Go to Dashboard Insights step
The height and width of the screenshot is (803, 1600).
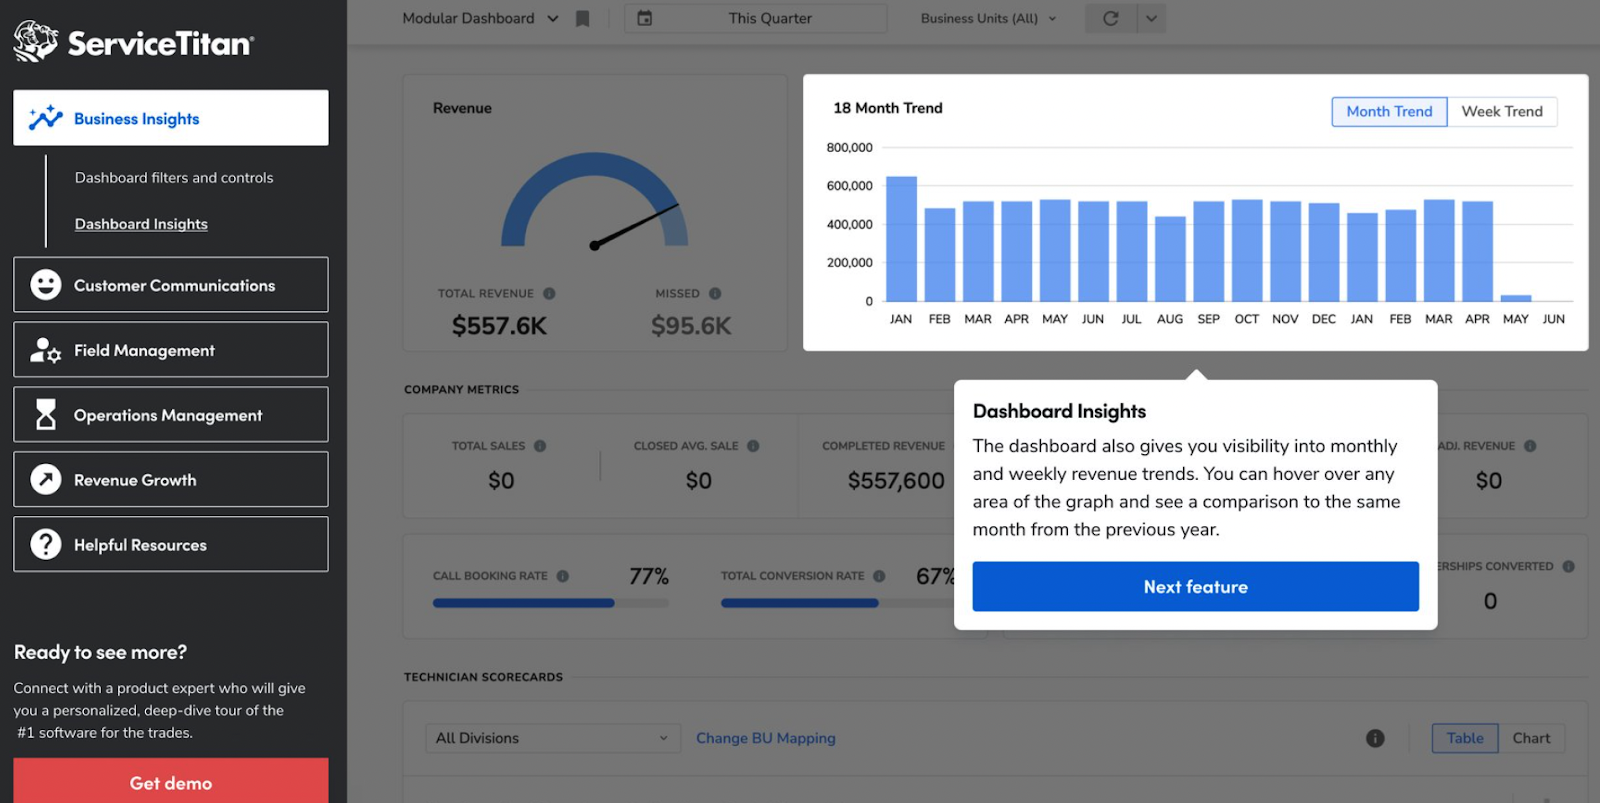141,224
